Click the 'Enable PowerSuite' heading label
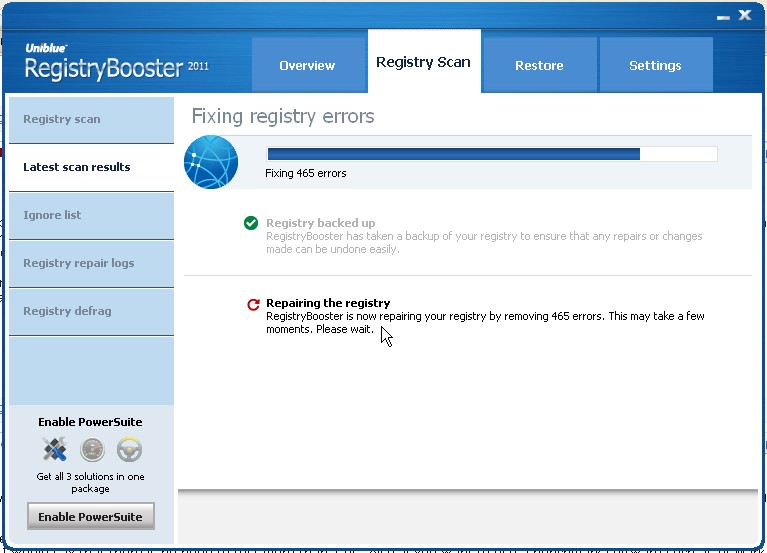The image size is (767, 553). pos(90,422)
